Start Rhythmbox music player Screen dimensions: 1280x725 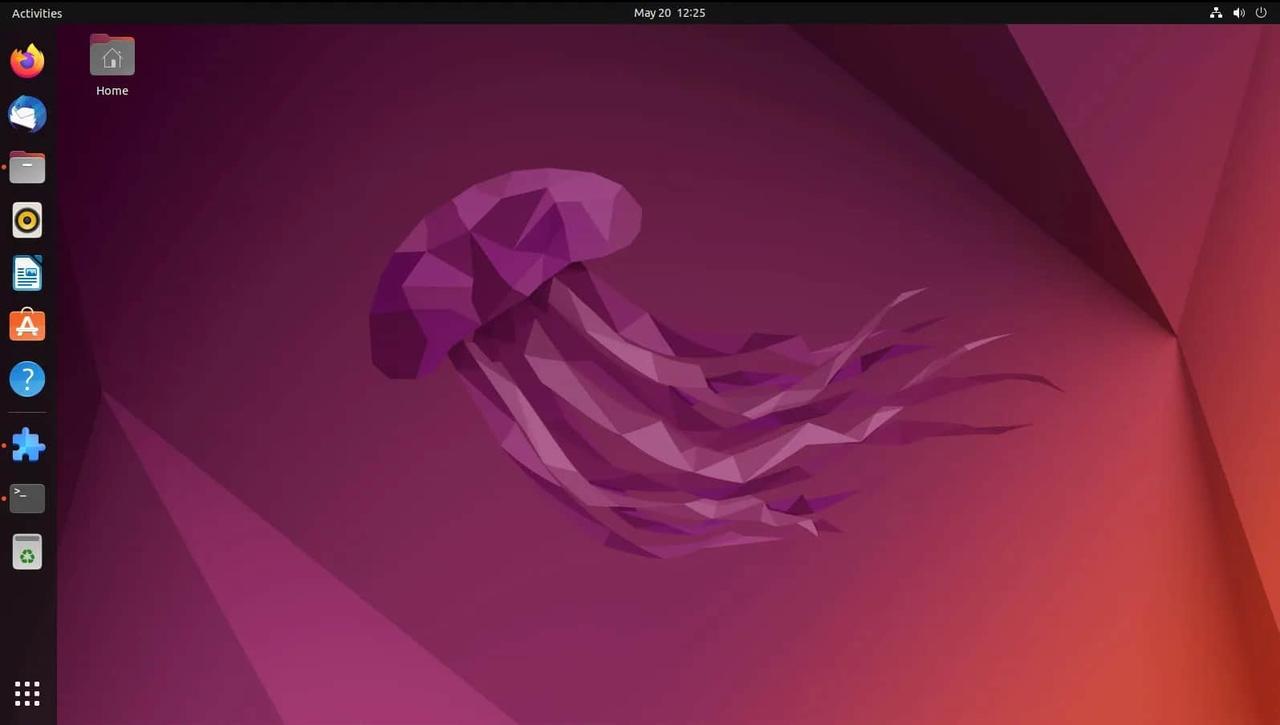[27, 220]
